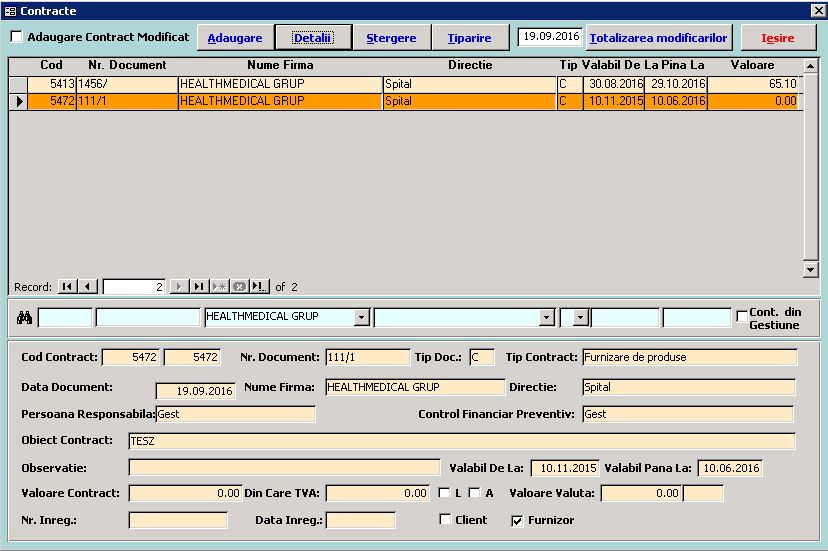
Task: Click the Contracte window title icon
Action: [10, 10]
